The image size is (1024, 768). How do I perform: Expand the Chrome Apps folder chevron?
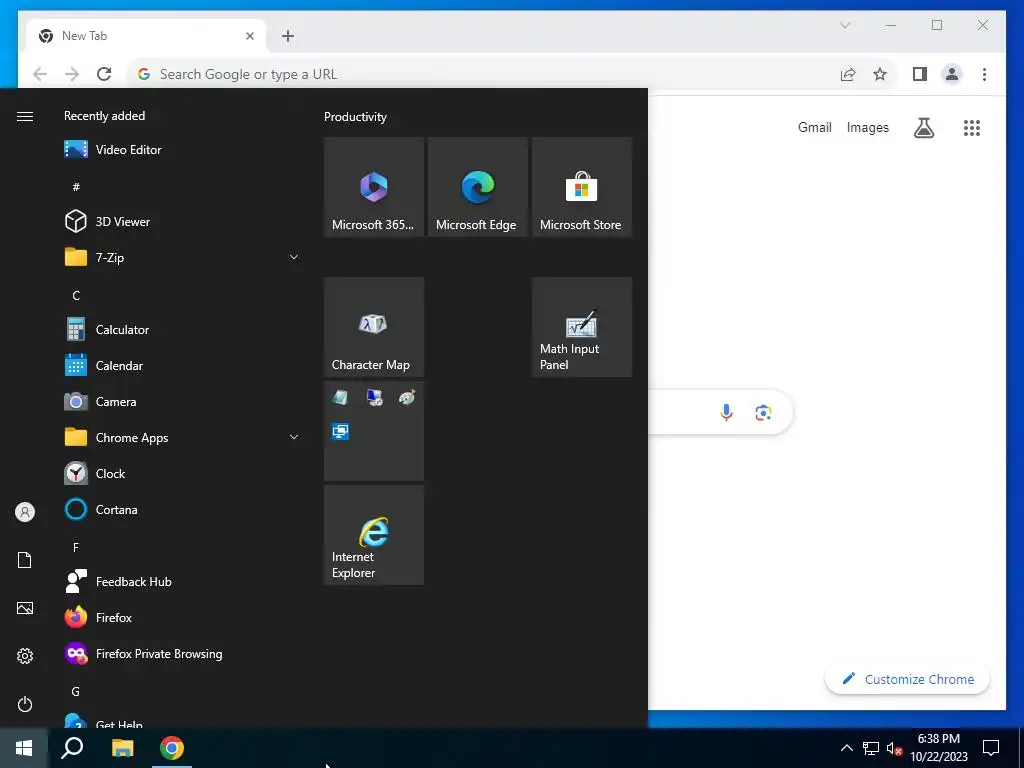pos(294,438)
